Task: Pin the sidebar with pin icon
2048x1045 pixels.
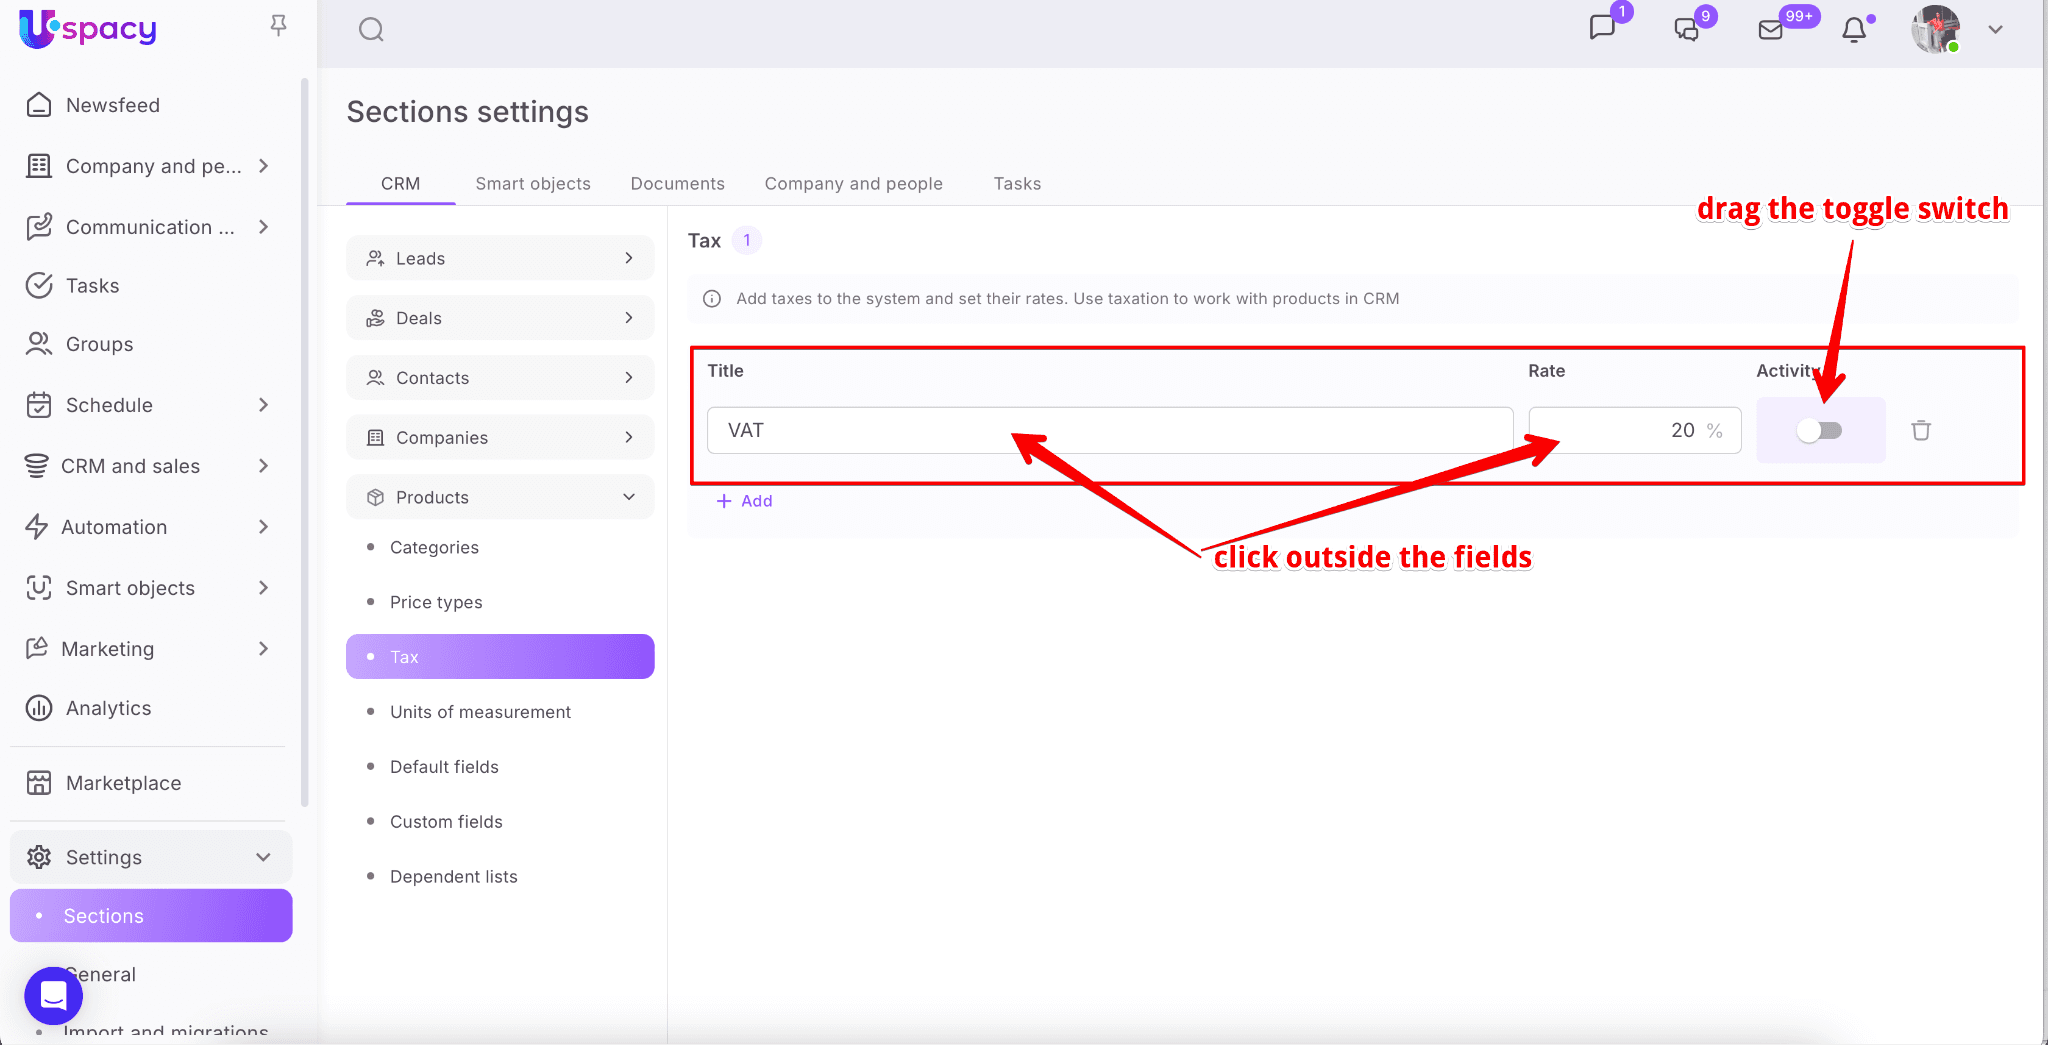Action: (279, 25)
